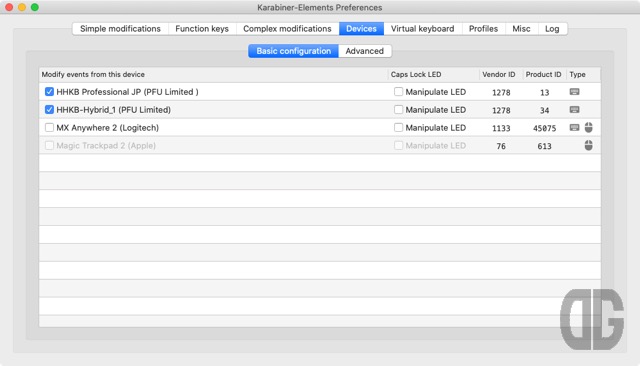Click vendor ID value 76
The height and width of the screenshot is (366, 640).
point(501,146)
